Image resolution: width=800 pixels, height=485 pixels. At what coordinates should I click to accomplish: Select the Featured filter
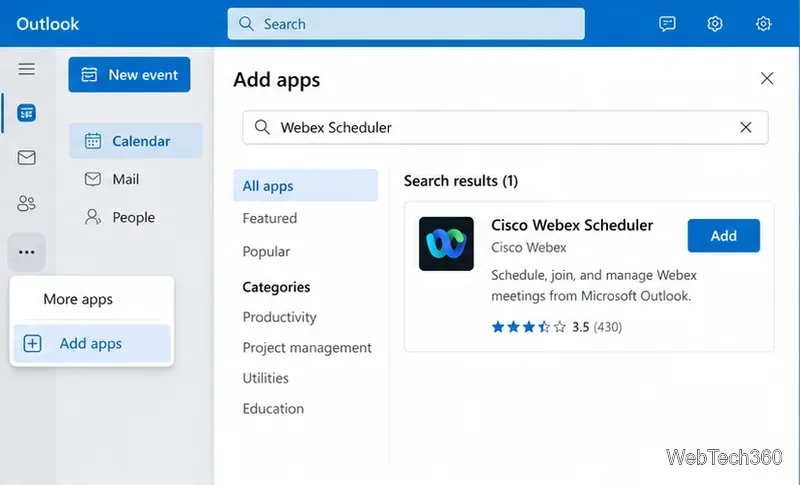[269, 218]
